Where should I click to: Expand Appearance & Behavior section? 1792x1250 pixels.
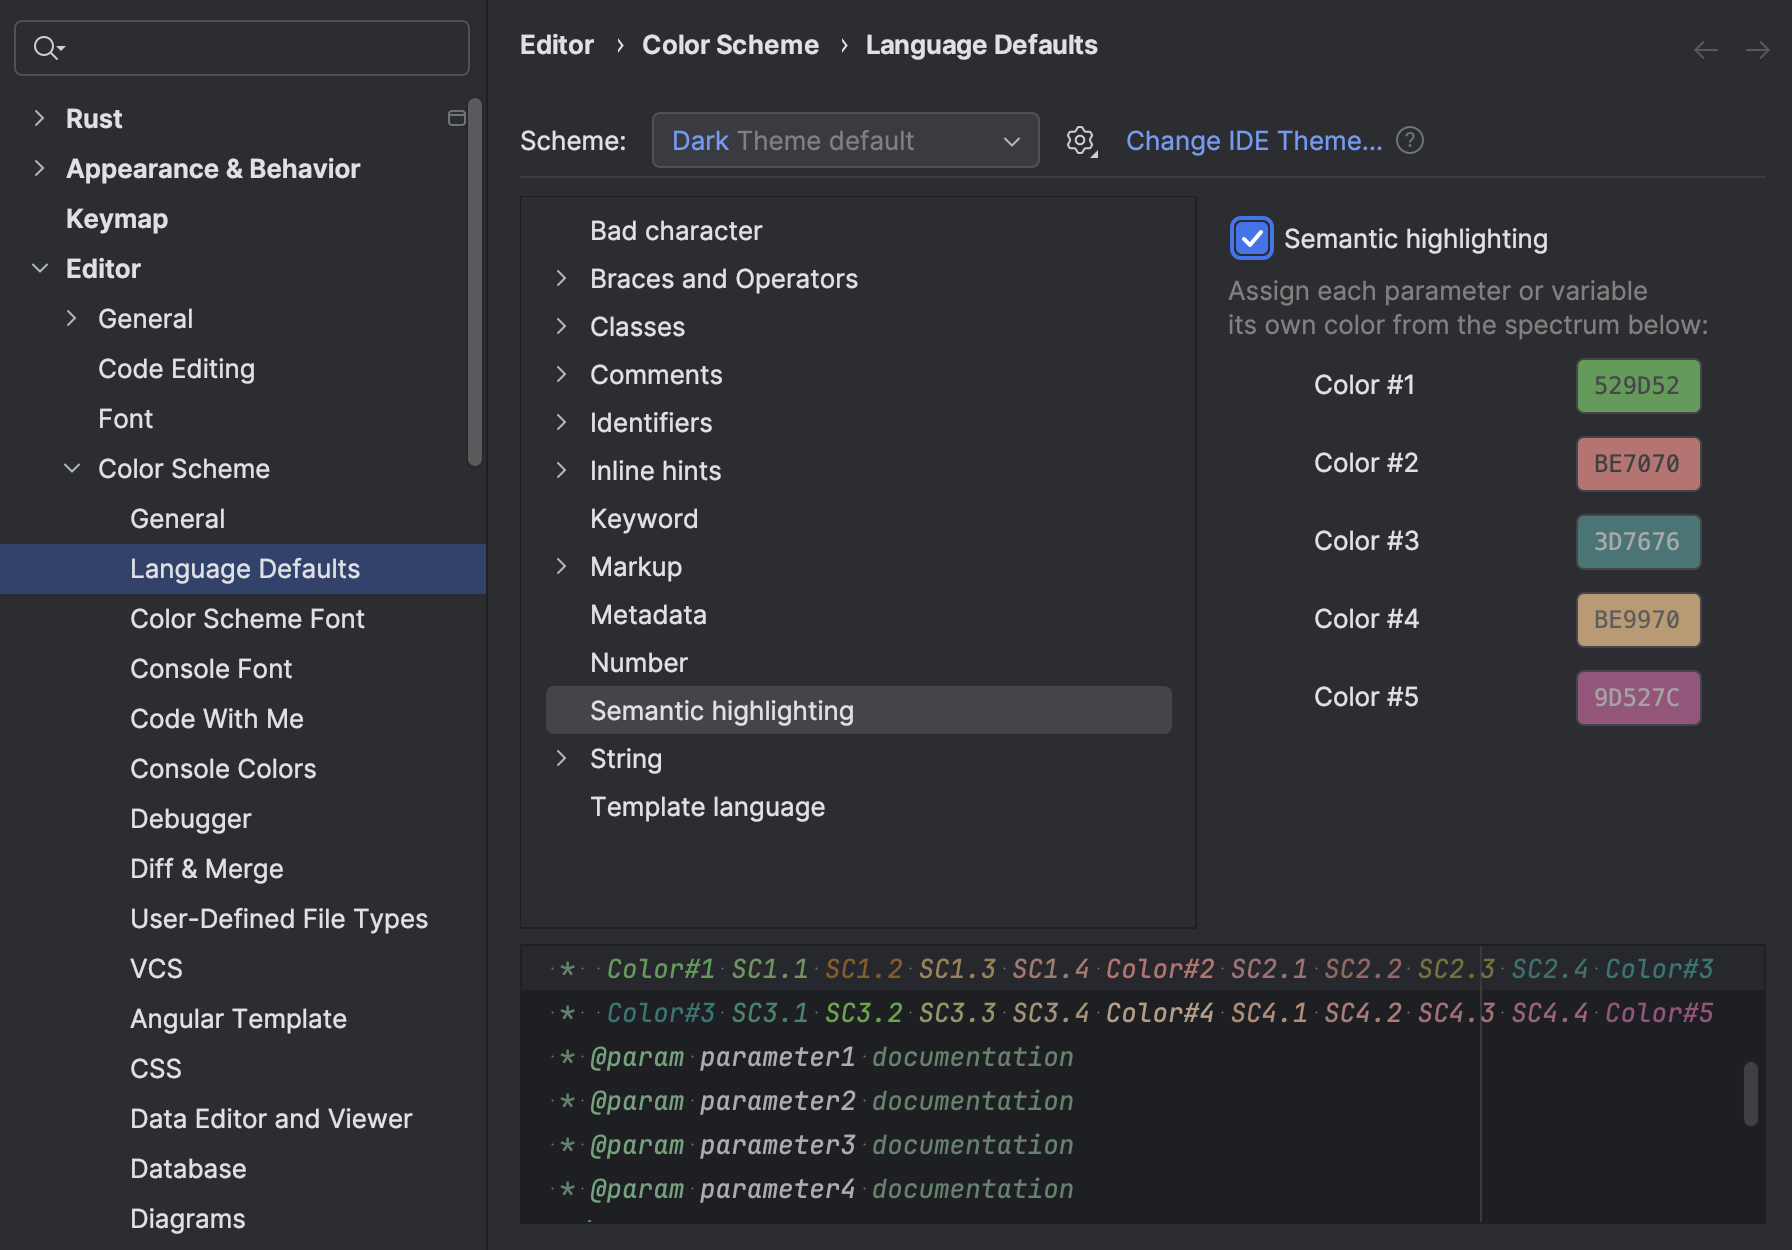point(39,168)
